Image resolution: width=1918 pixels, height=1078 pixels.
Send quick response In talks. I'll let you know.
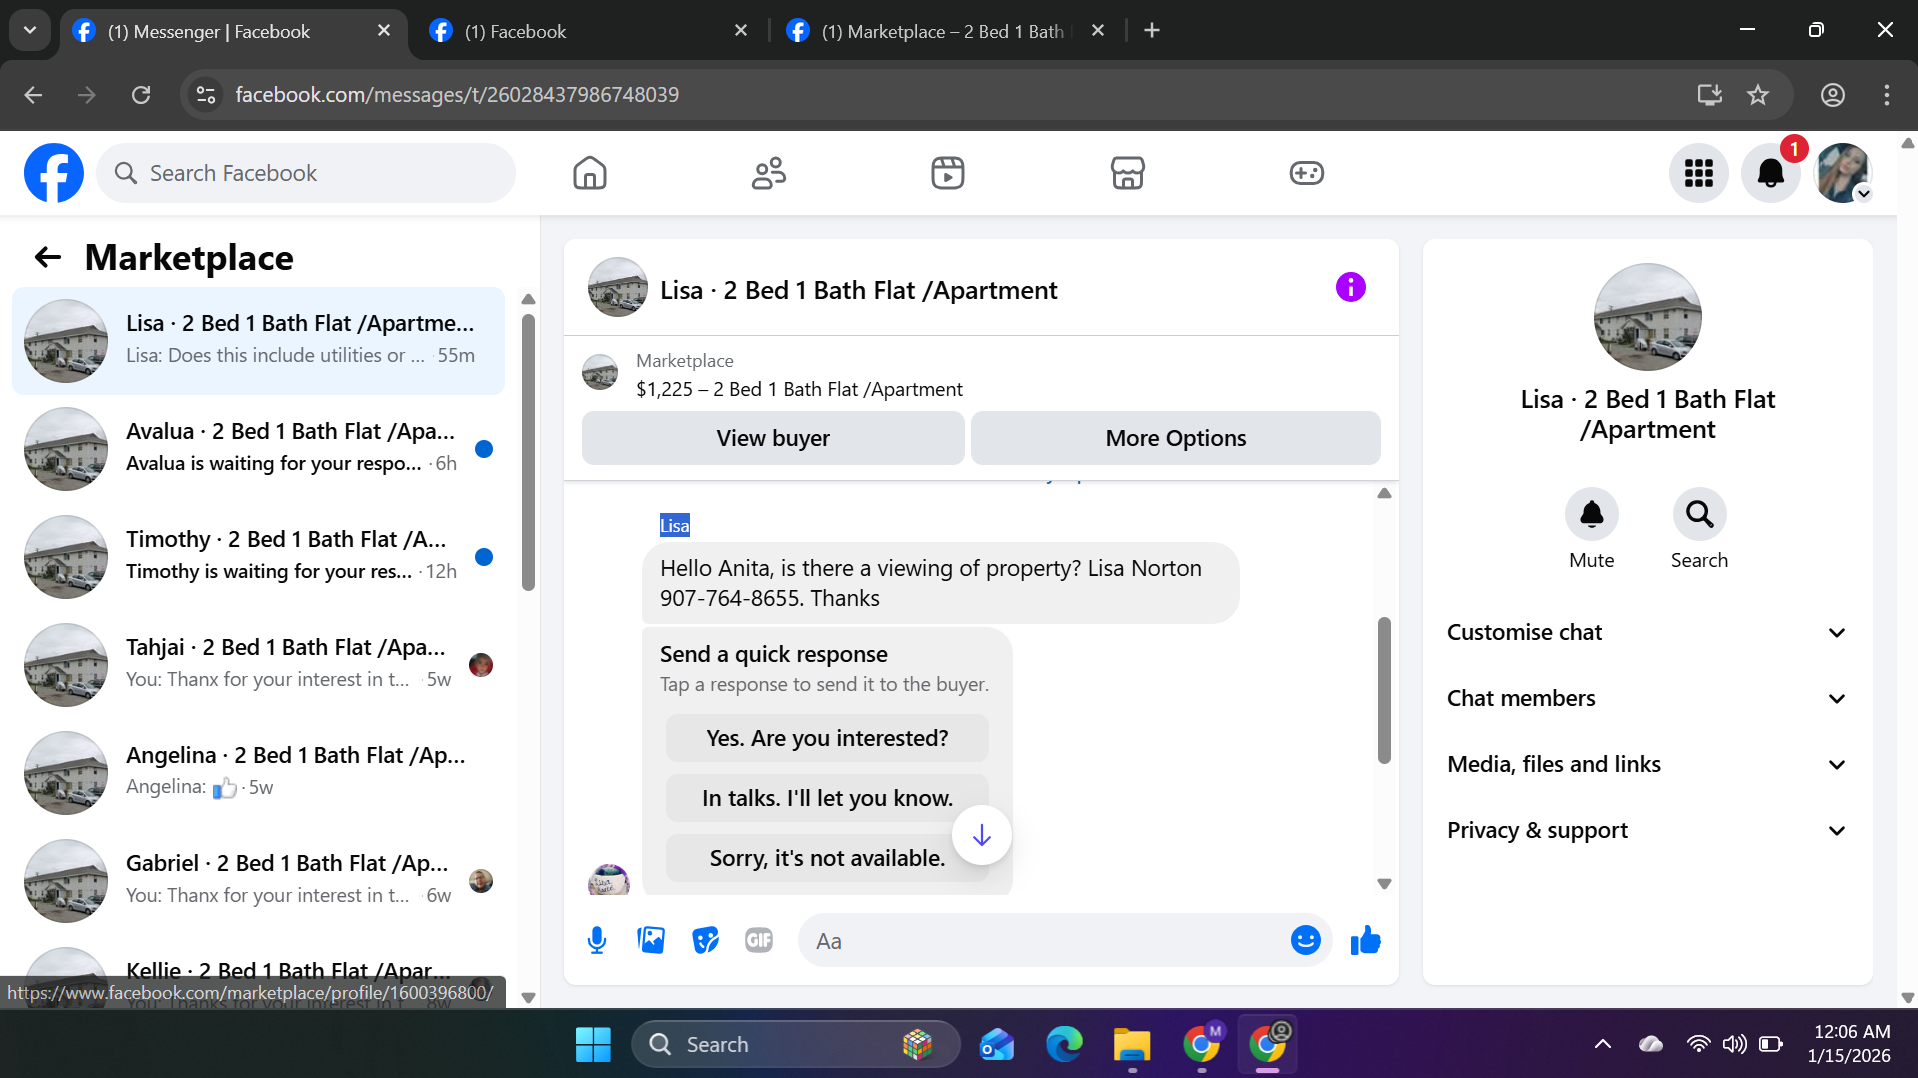tap(827, 798)
